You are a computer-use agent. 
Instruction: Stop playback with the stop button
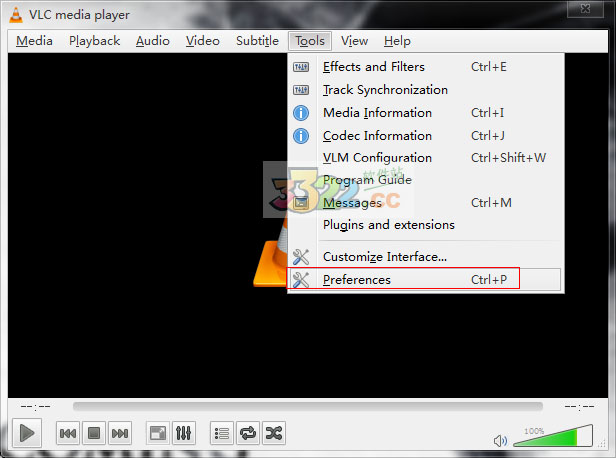tap(94, 433)
